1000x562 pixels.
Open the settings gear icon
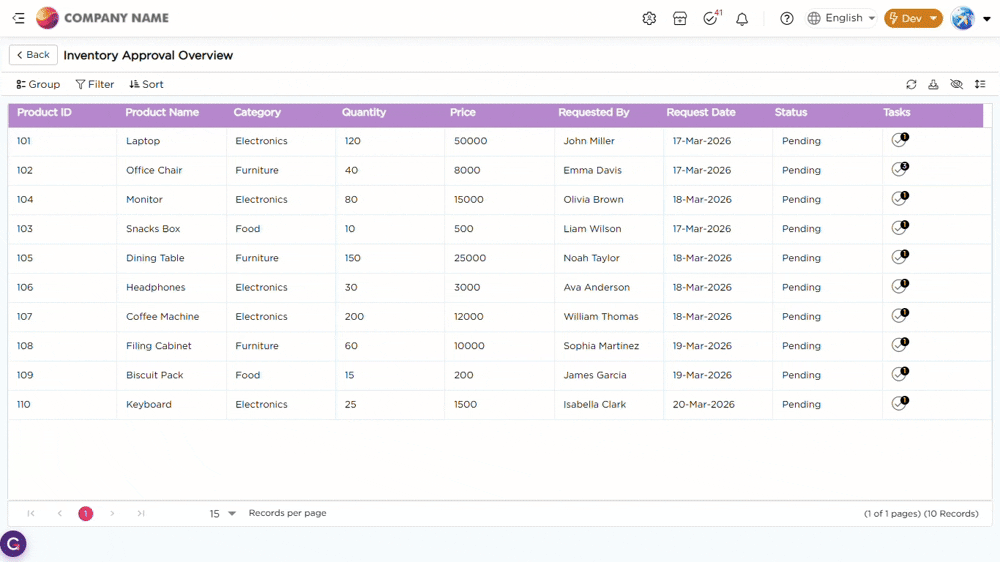click(x=649, y=18)
